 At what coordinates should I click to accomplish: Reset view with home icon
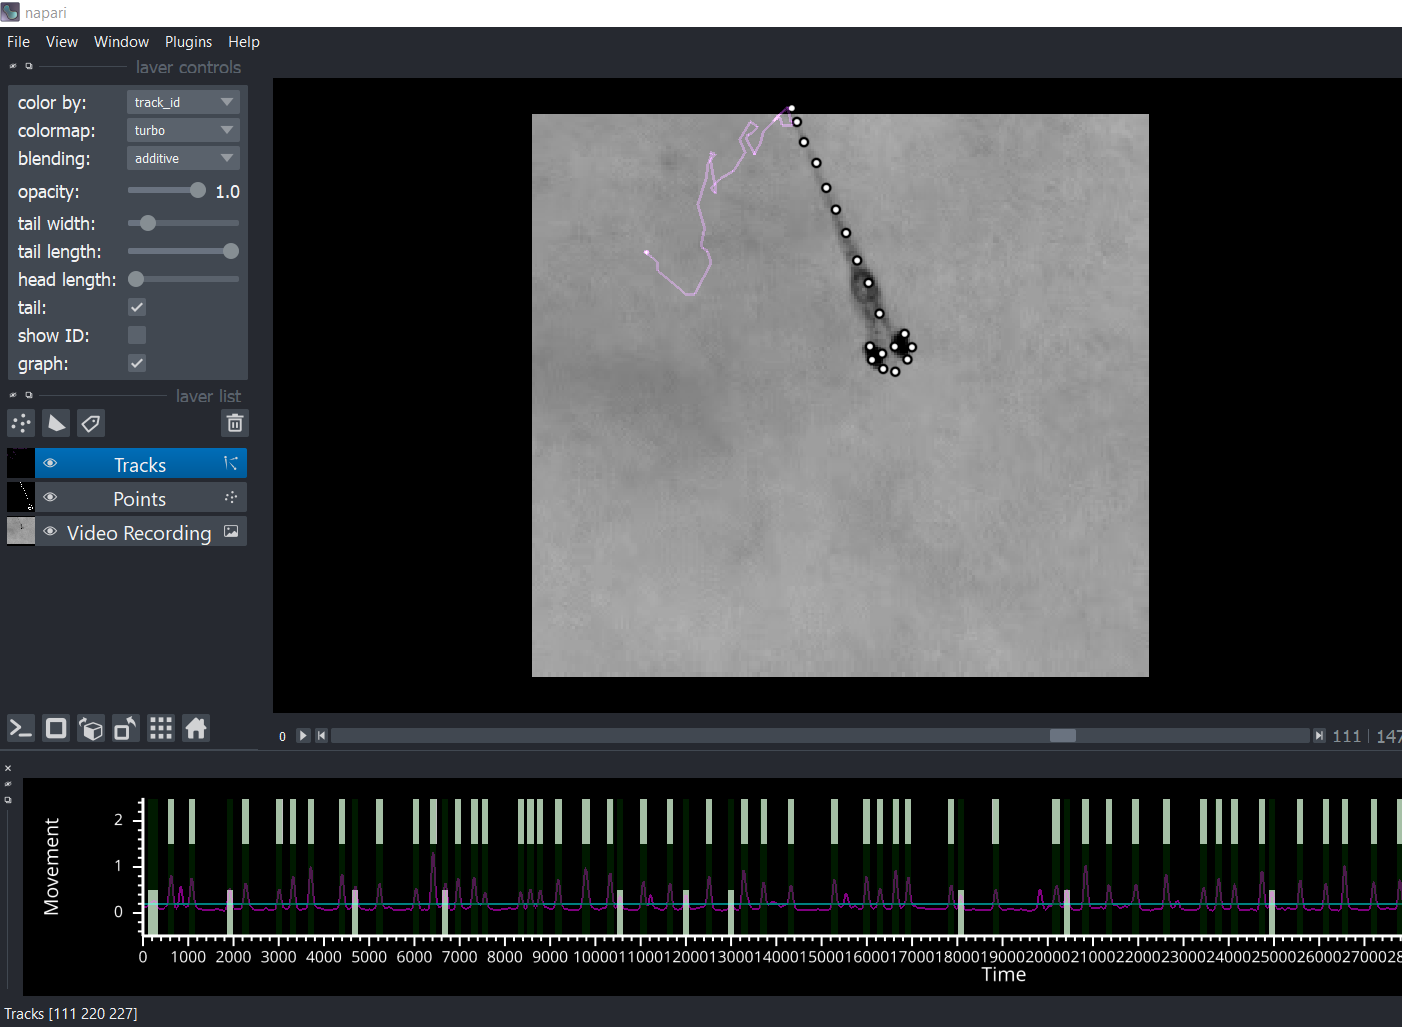pyautogui.click(x=196, y=728)
